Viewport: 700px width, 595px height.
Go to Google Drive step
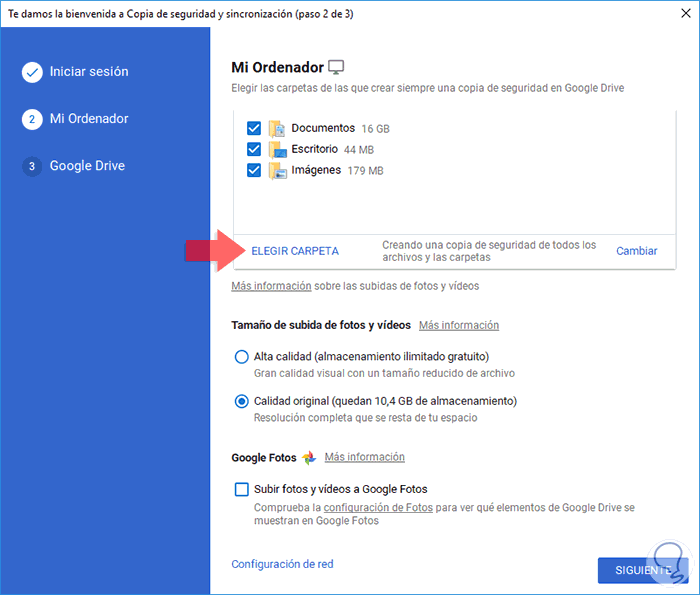pyautogui.click(x=88, y=166)
